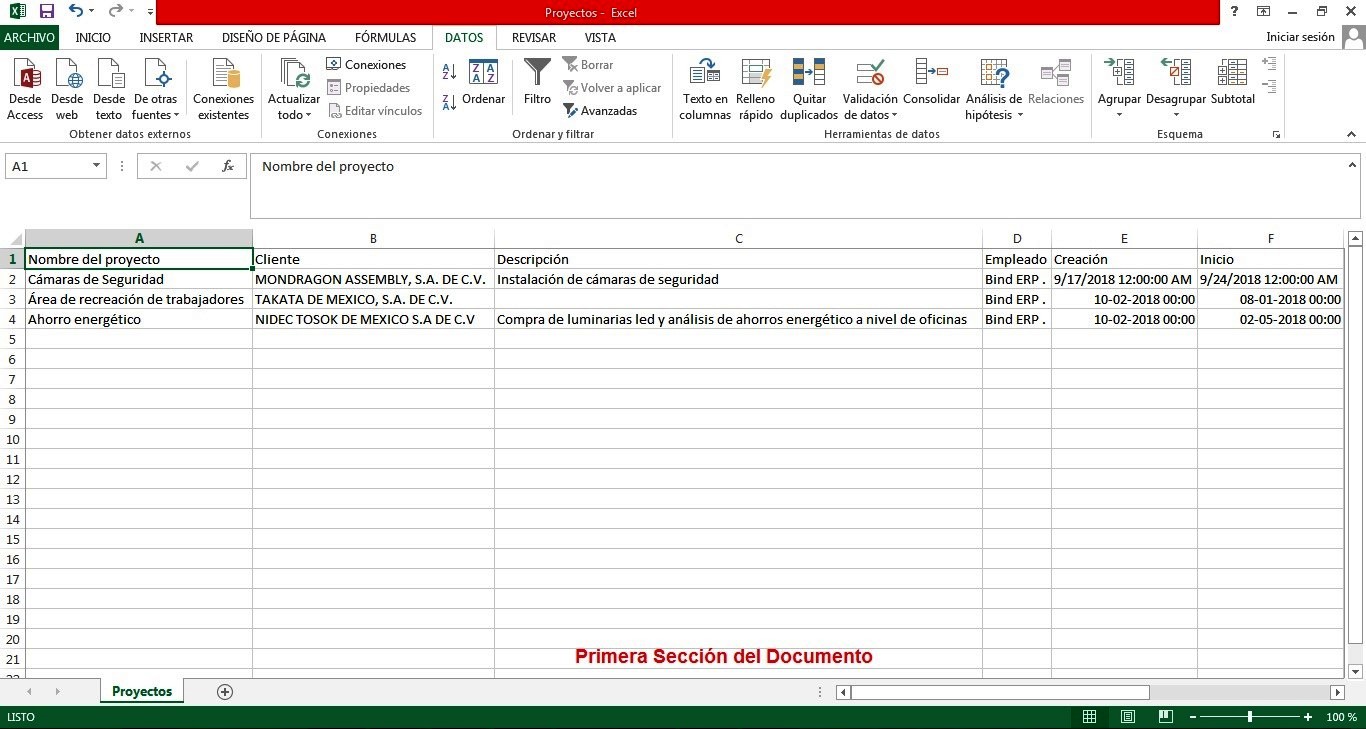Click Relleno rápido flash fill

point(756,90)
